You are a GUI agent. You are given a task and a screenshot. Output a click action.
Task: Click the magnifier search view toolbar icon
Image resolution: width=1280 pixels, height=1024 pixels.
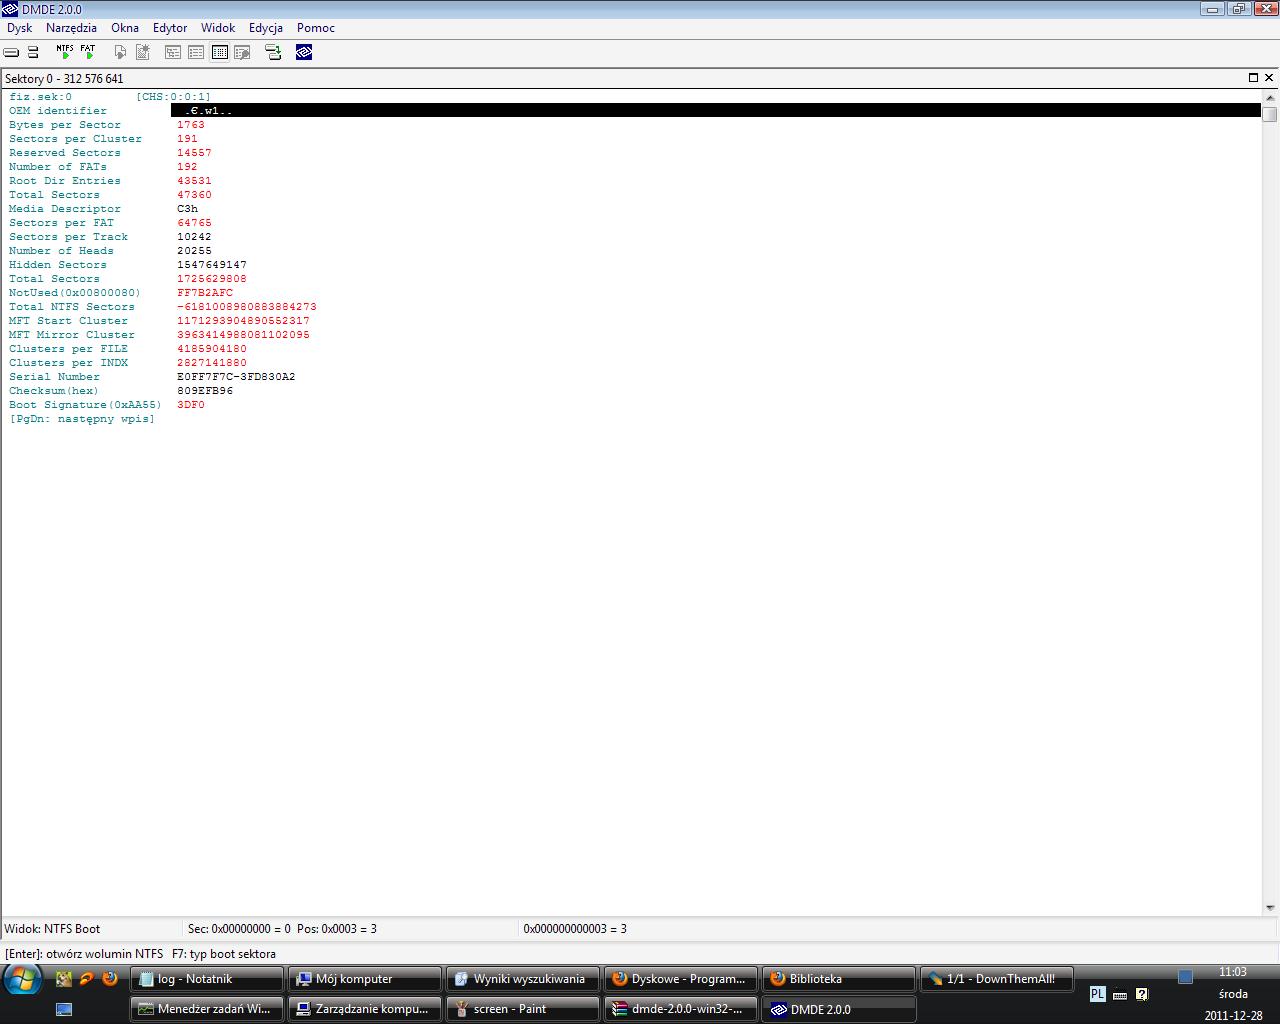[242, 52]
